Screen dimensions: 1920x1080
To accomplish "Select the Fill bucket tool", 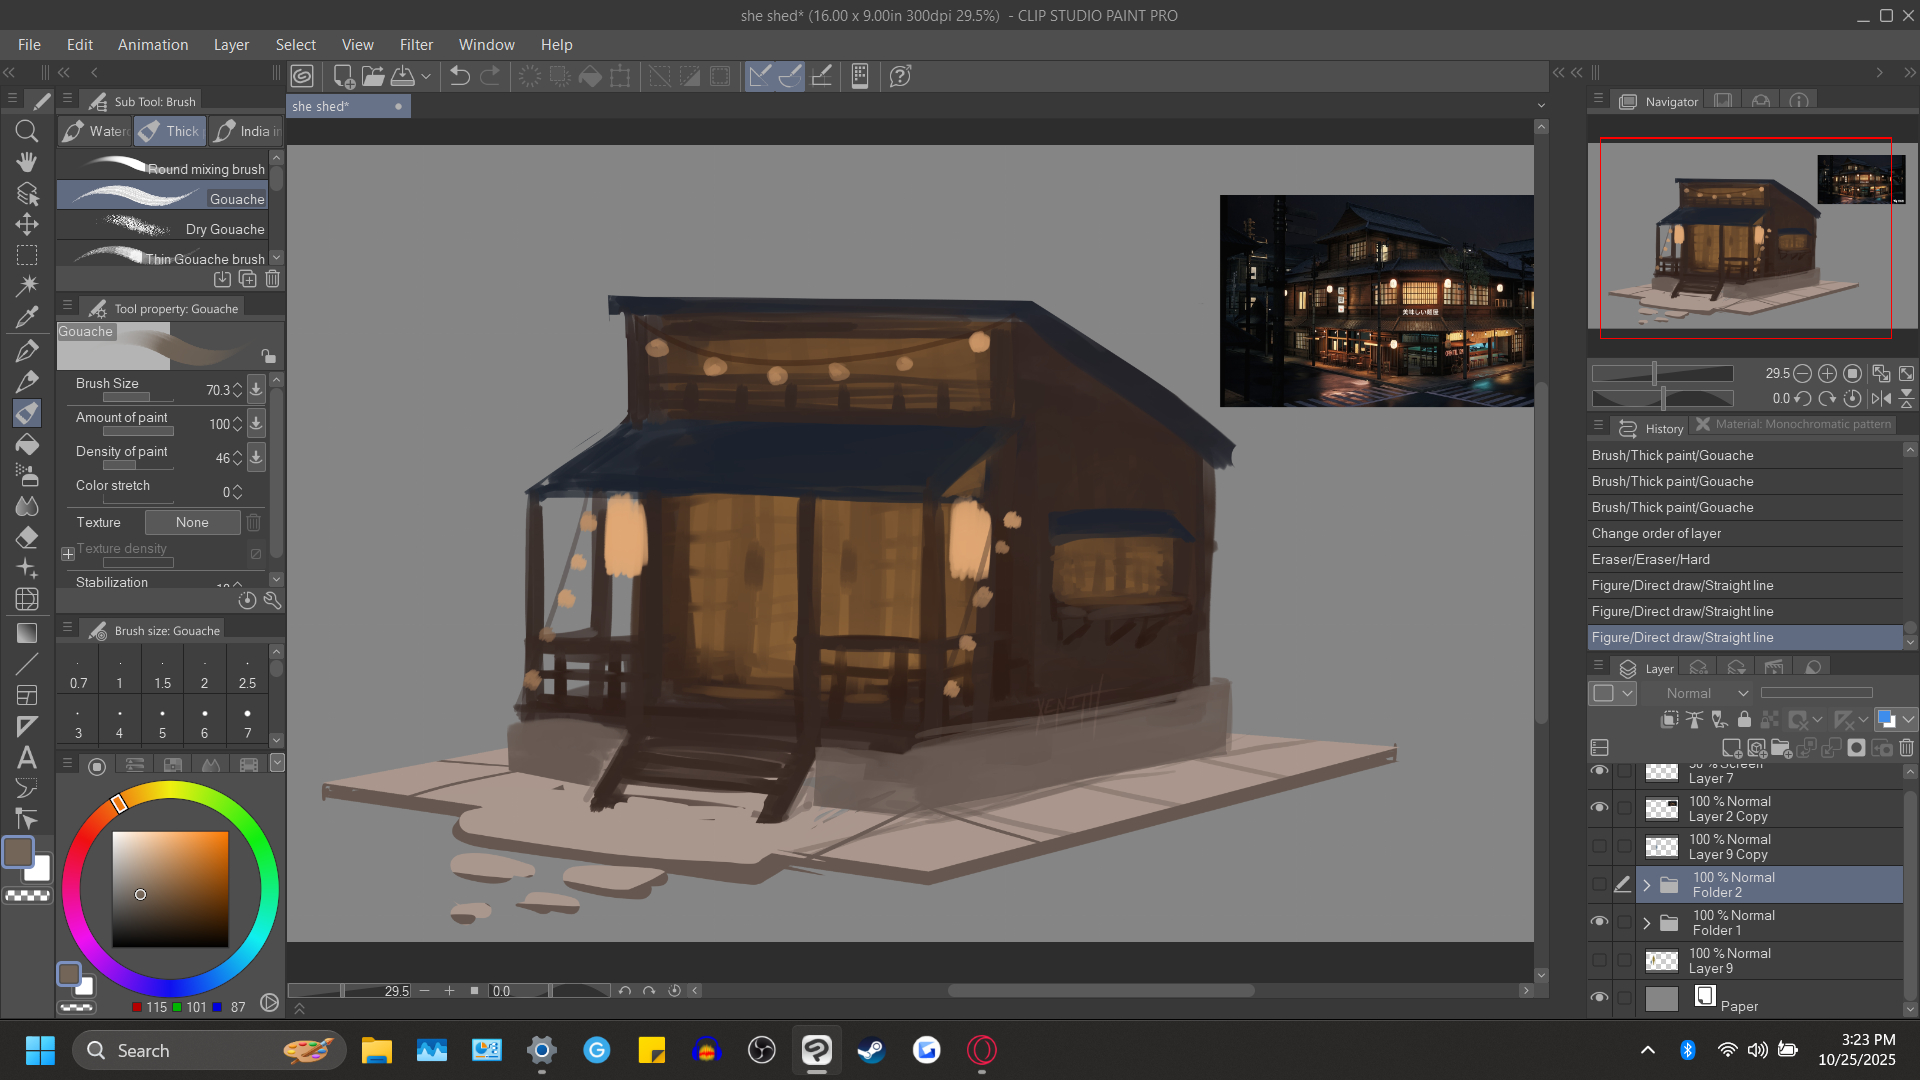I will click(x=27, y=444).
